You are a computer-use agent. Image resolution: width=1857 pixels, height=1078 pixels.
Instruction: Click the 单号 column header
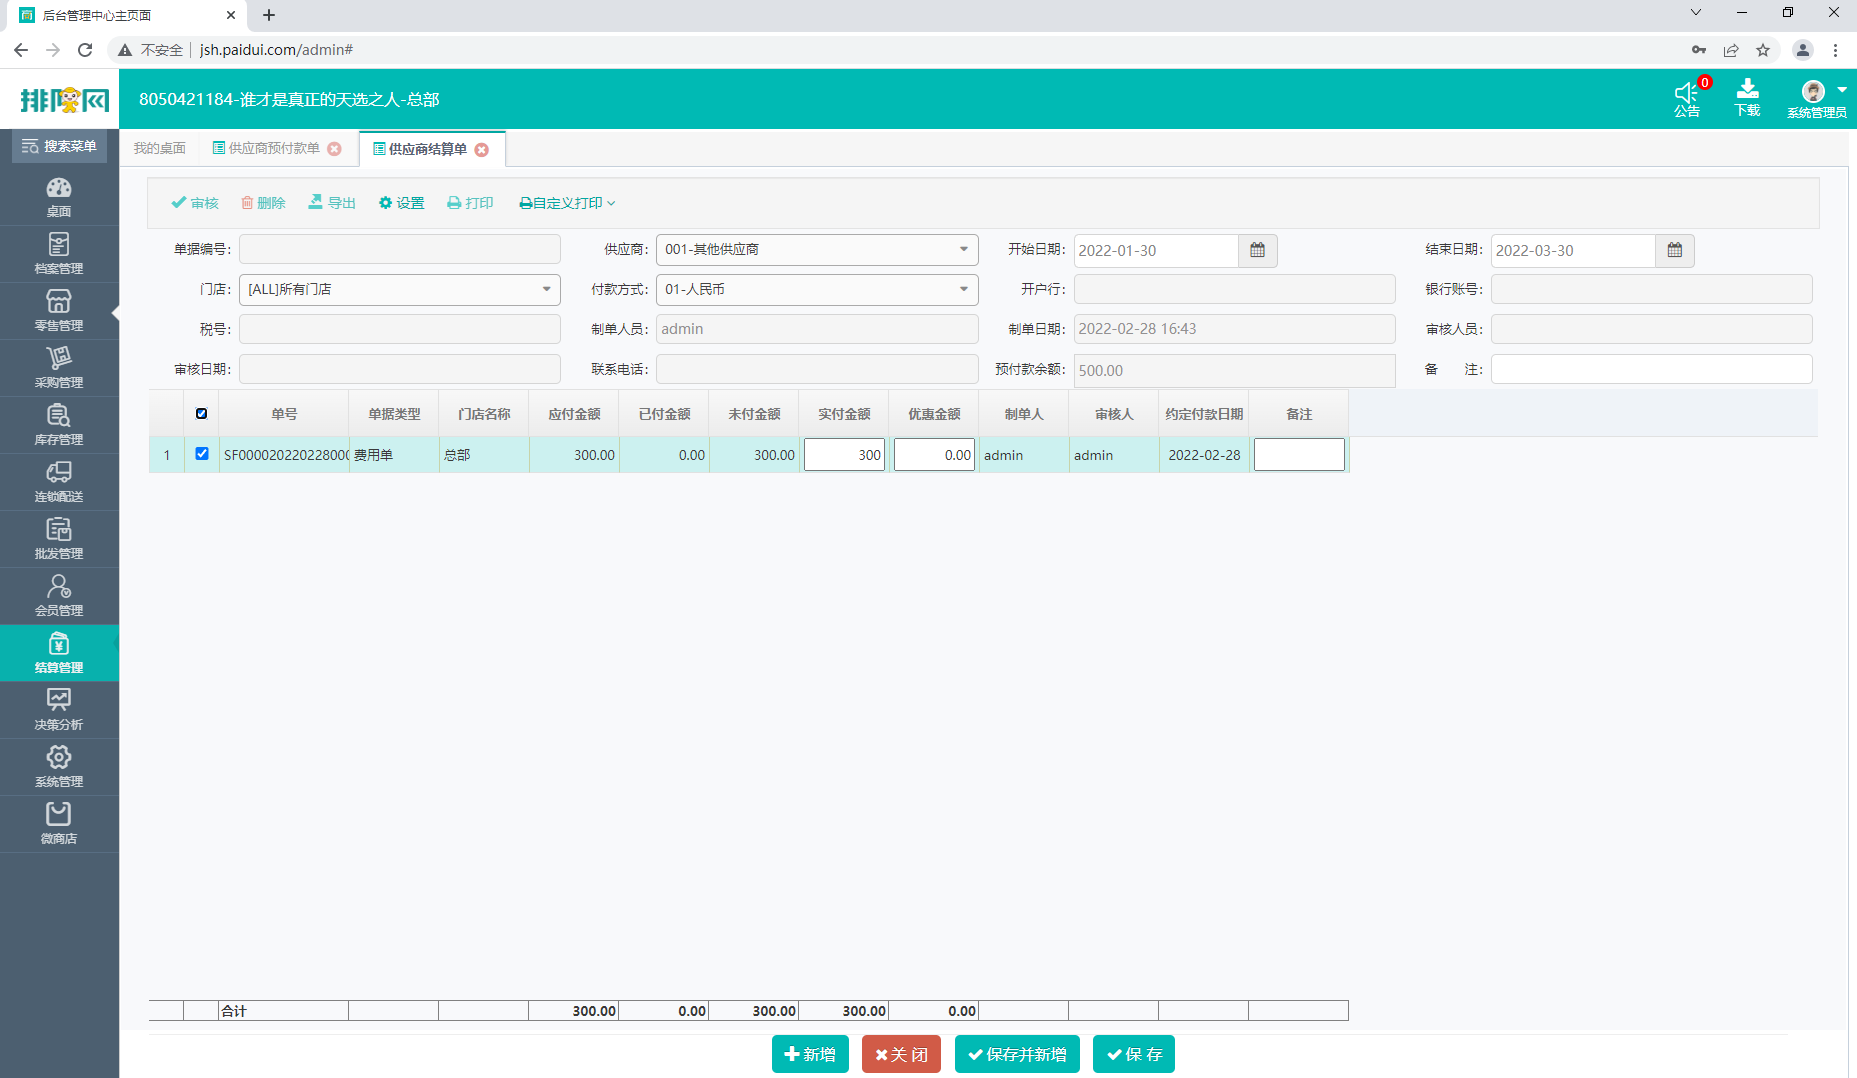[284, 414]
